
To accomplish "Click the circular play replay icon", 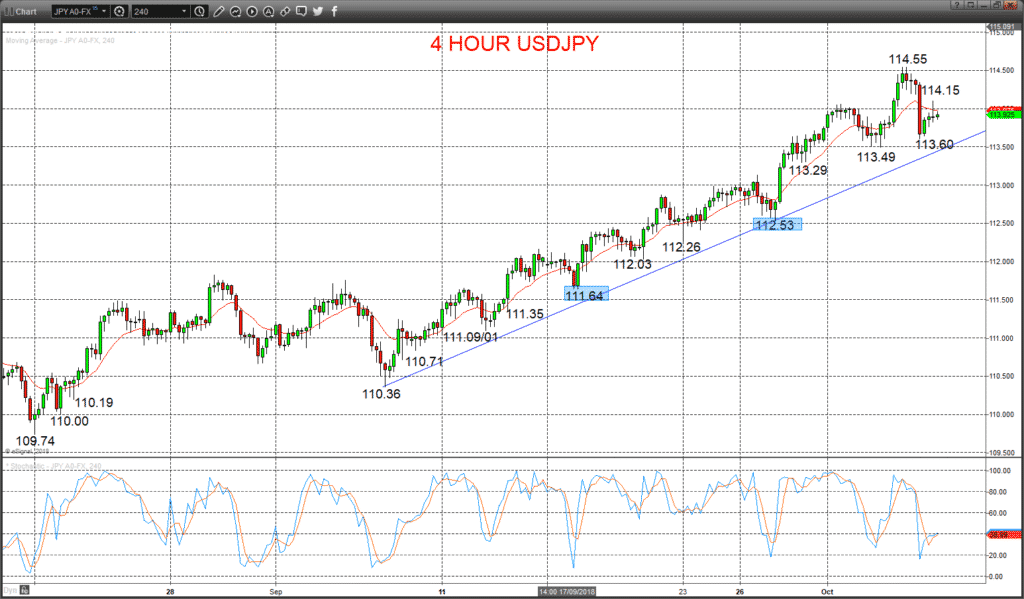I will point(252,11).
